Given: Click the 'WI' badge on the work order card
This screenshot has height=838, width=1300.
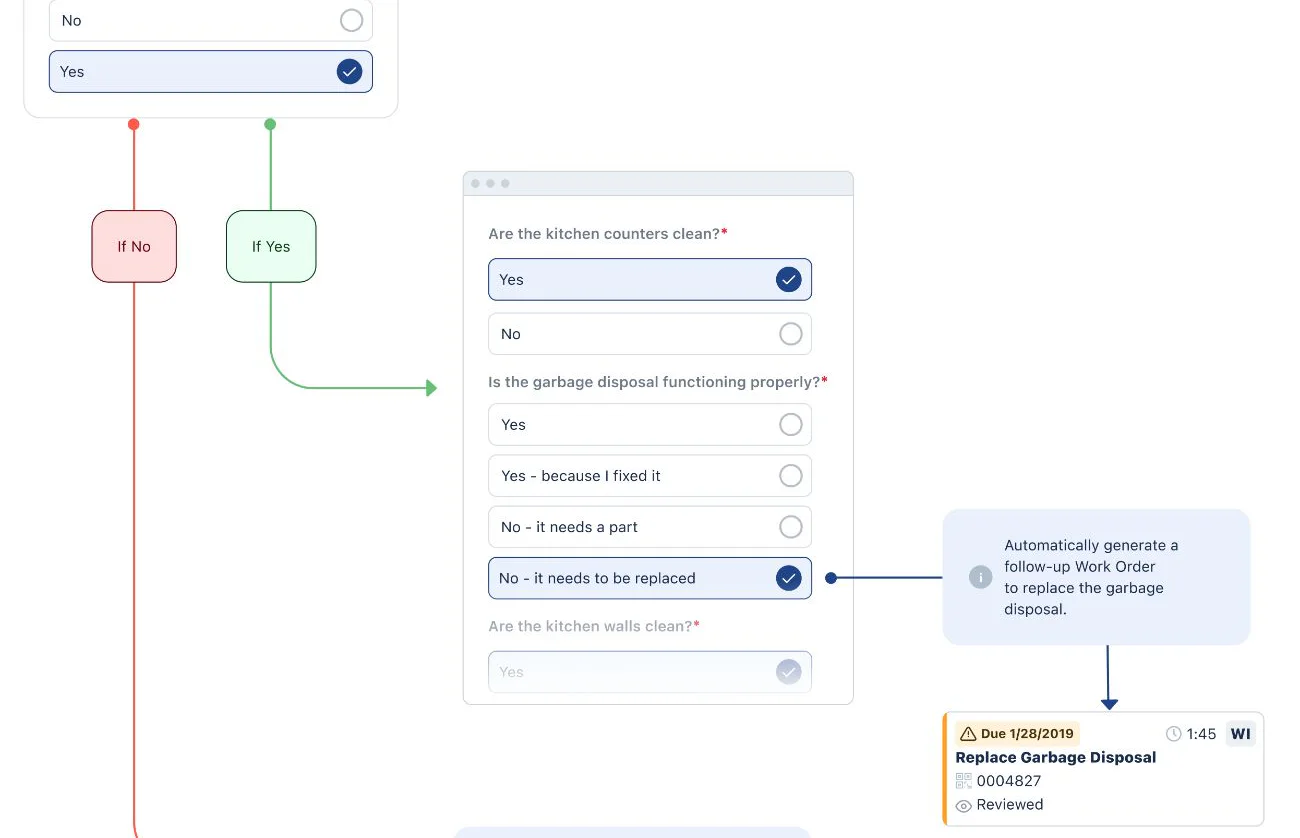Looking at the screenshot, I should (x=1241, y=734).
